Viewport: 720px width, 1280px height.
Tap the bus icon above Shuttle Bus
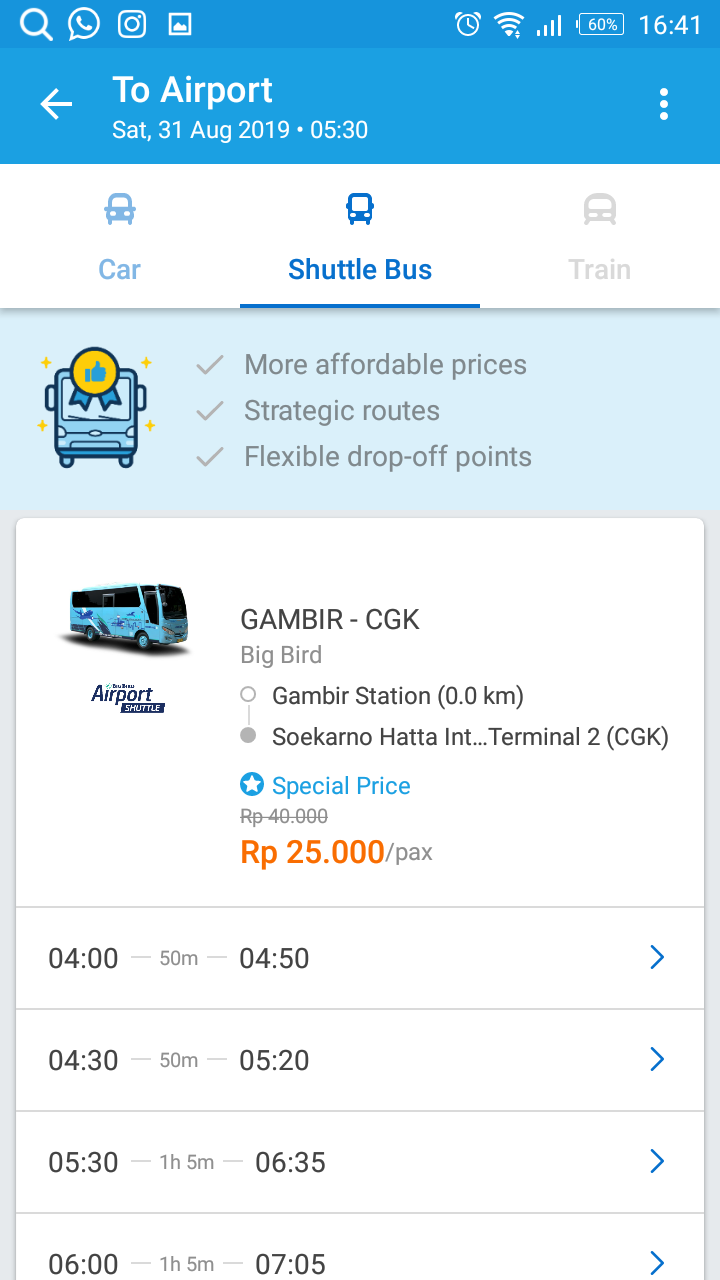tap(360, 209)
